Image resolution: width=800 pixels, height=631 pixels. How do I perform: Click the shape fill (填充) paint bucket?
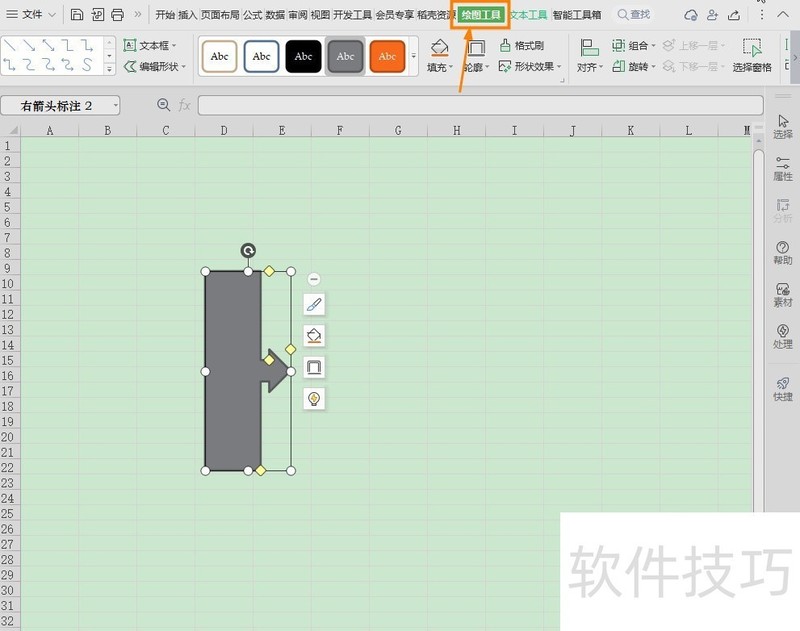coord(438,48)
